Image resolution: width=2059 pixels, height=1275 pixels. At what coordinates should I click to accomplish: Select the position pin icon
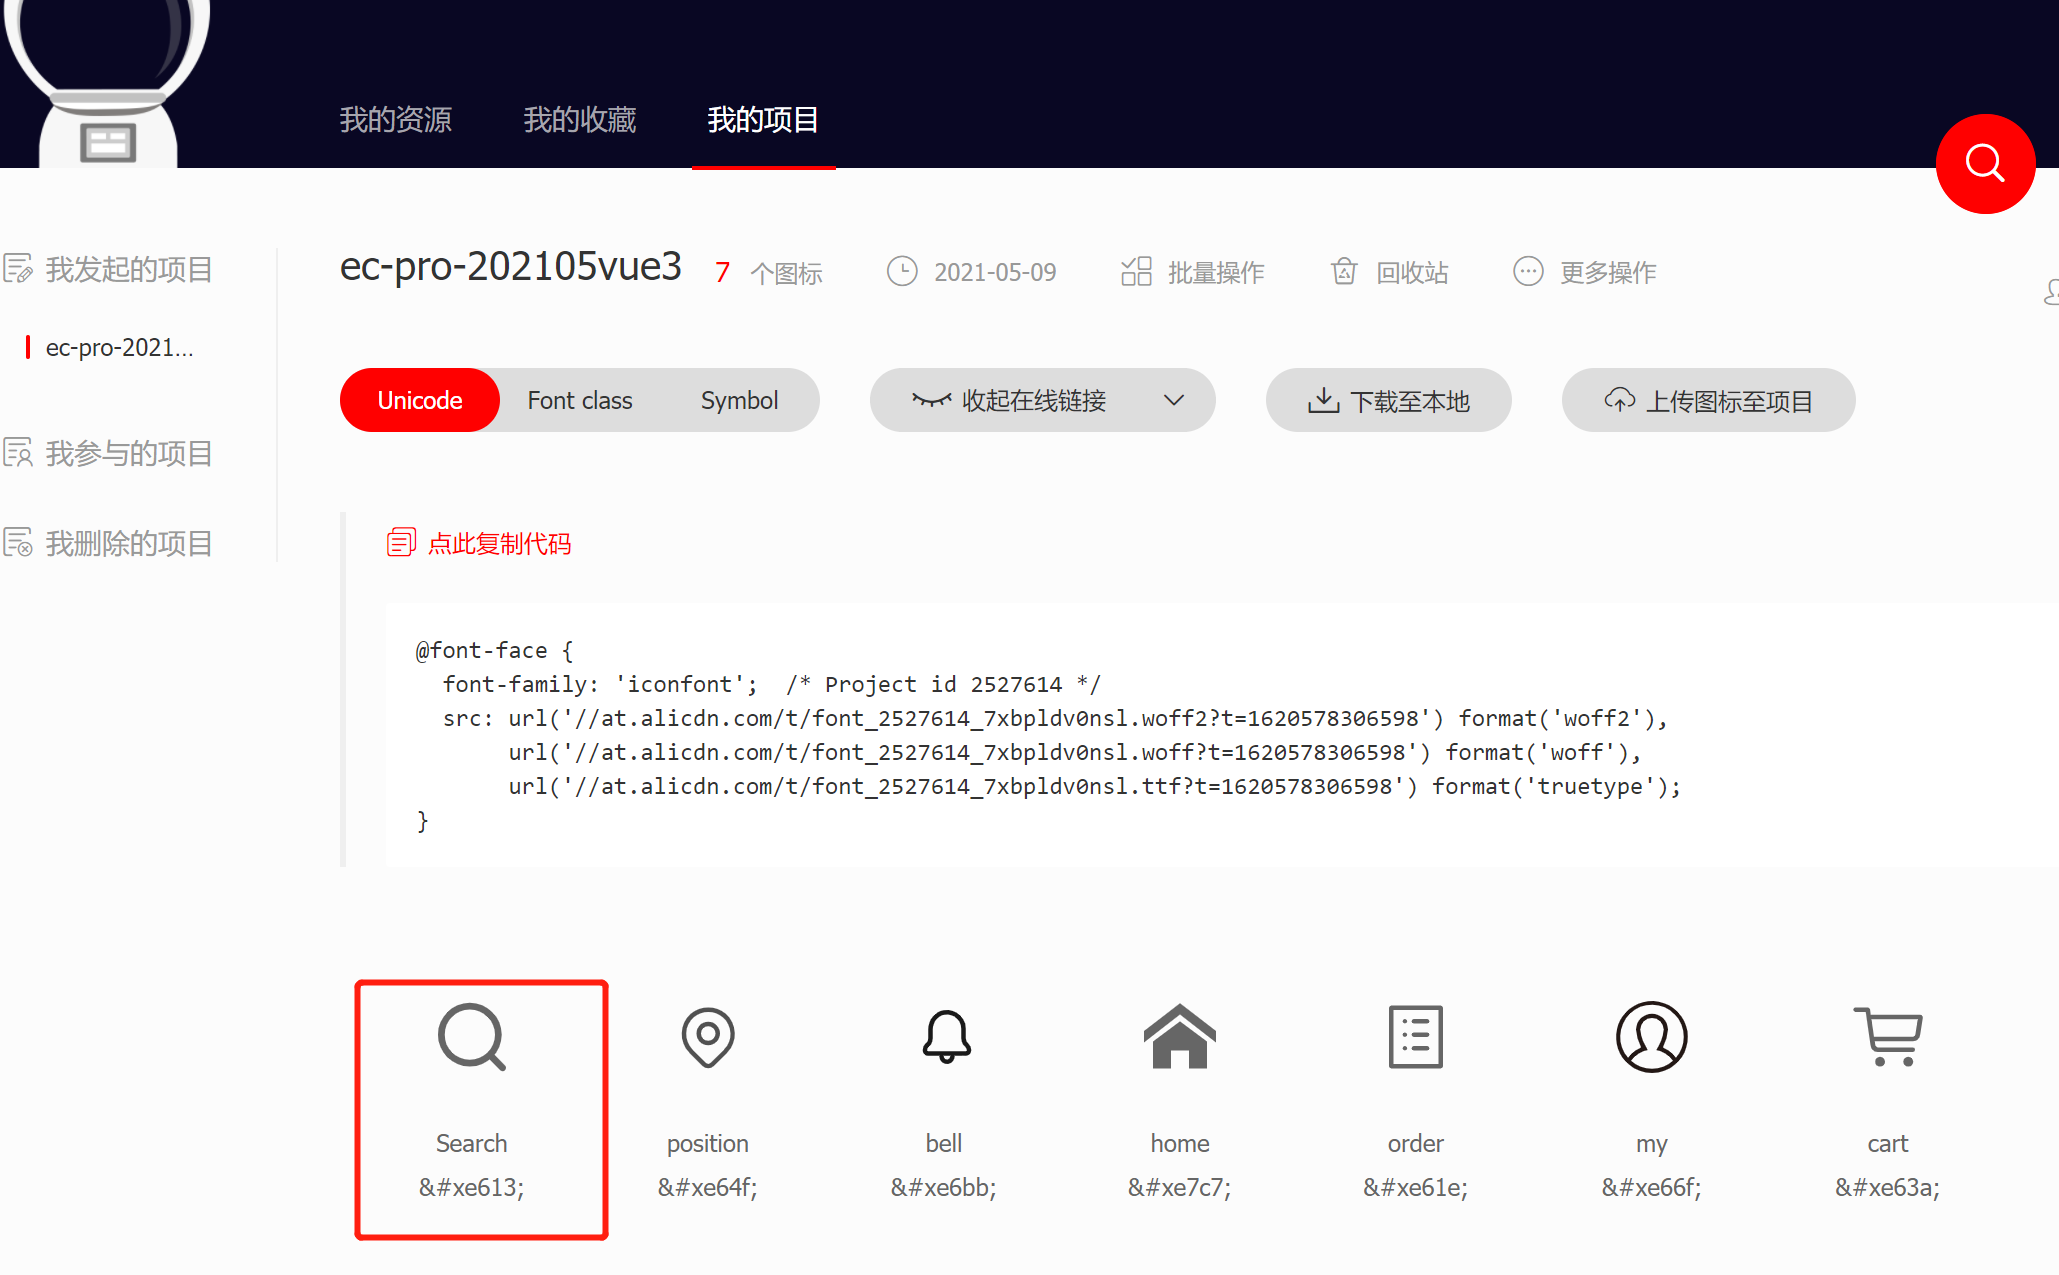[x=707, y=1037]
